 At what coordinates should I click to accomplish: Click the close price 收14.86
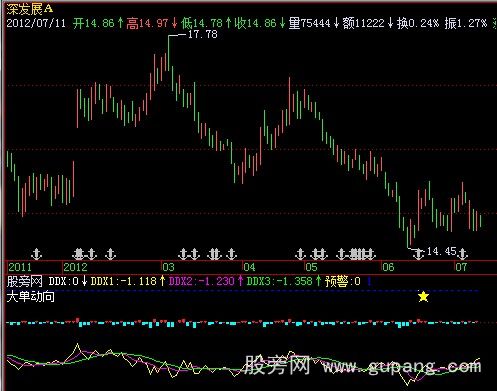coord(255,23)
